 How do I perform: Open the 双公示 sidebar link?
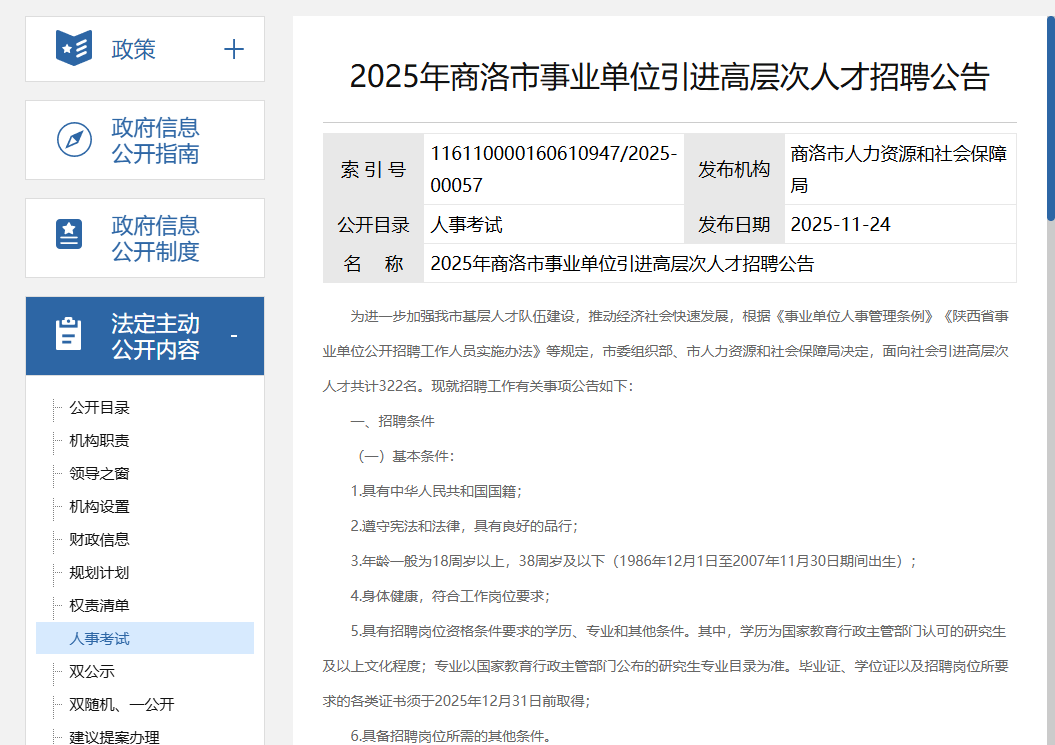pos(92,671)
